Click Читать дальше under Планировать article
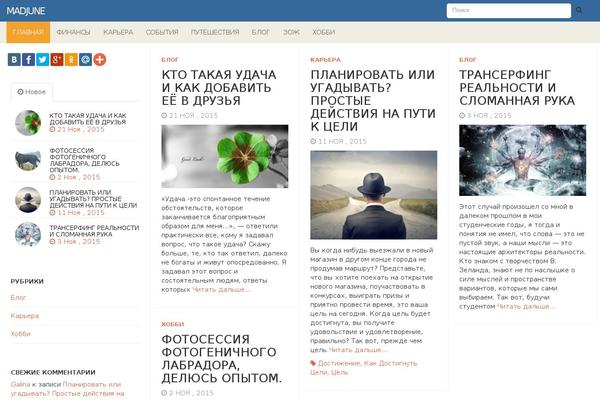Image resolution: width=600 pixels, height=400 pixels. point(357,350)
